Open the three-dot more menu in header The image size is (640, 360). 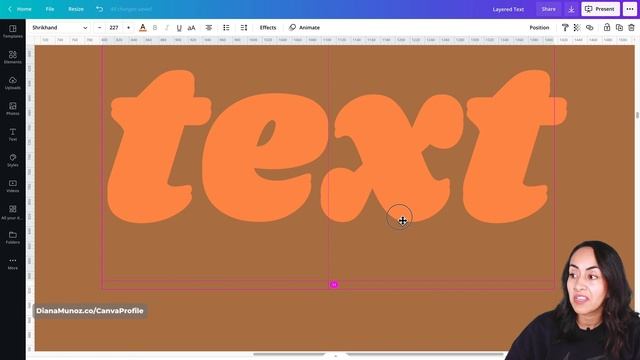(630, 9)
